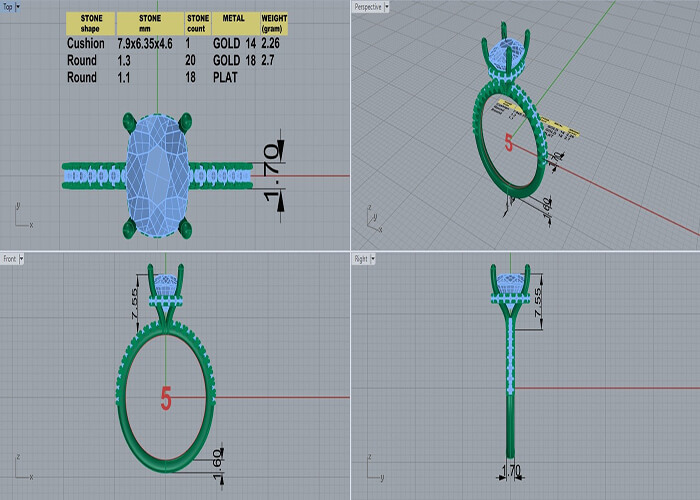Image resolution: width=700 pixels, height=500 pixels.
Task: Click the "7.9x6.35x4.6" stone size text
Action: pos(145,43)
